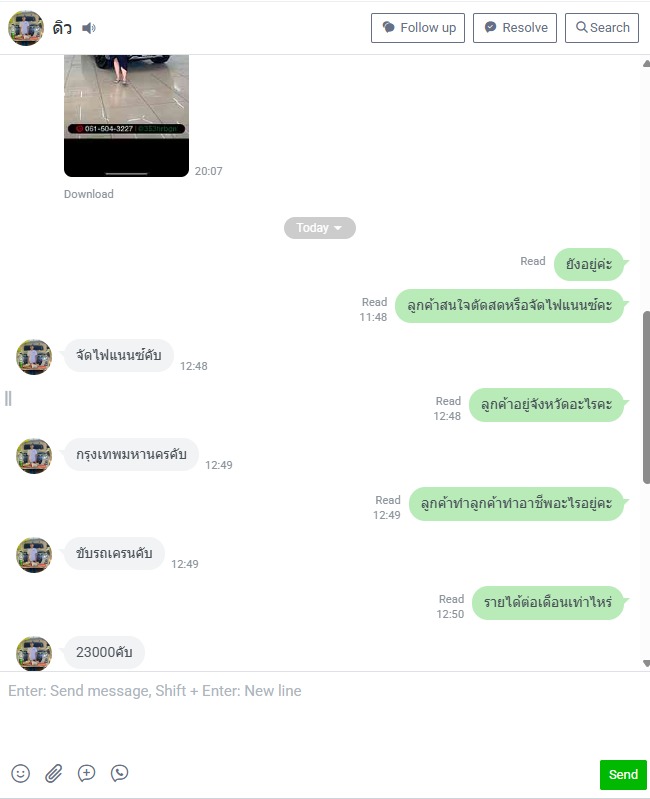Open the received car photo thumbnail
This screenshot has width=650, height=799.
coord(126,116)
